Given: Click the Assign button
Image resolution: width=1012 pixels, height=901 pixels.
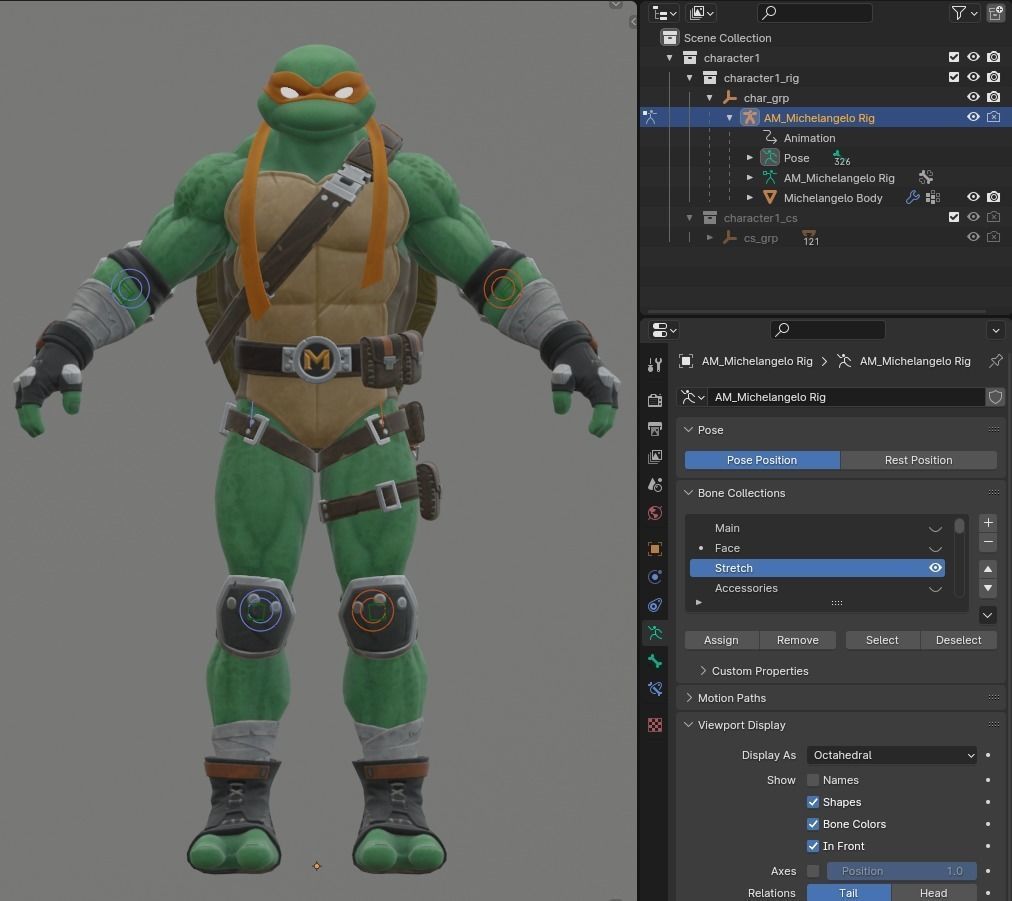Looking at the screenshot, I should tap(722, 640).
